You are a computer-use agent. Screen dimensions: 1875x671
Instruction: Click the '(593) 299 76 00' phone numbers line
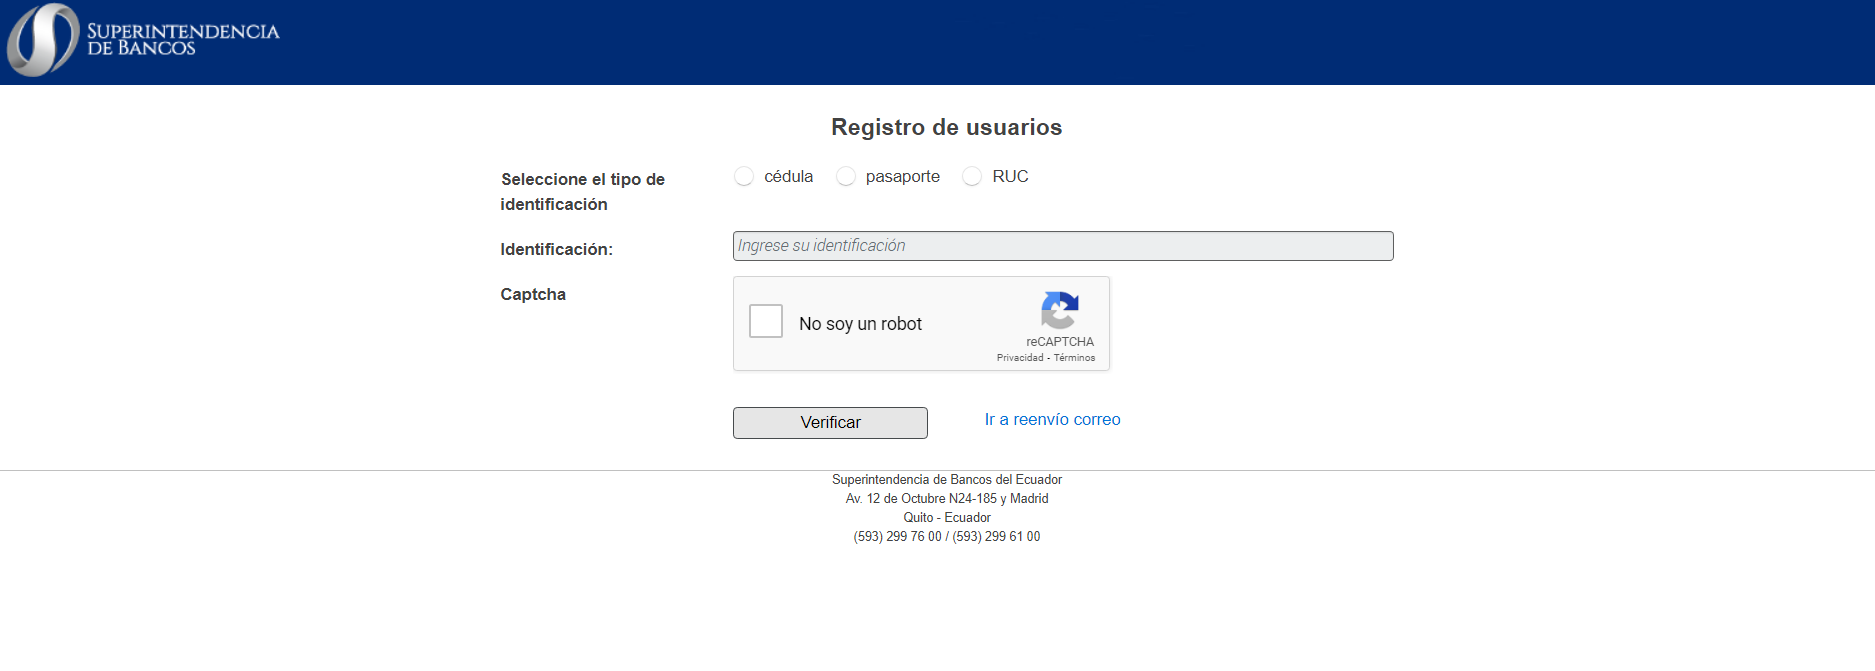click(x=947, y=537)
